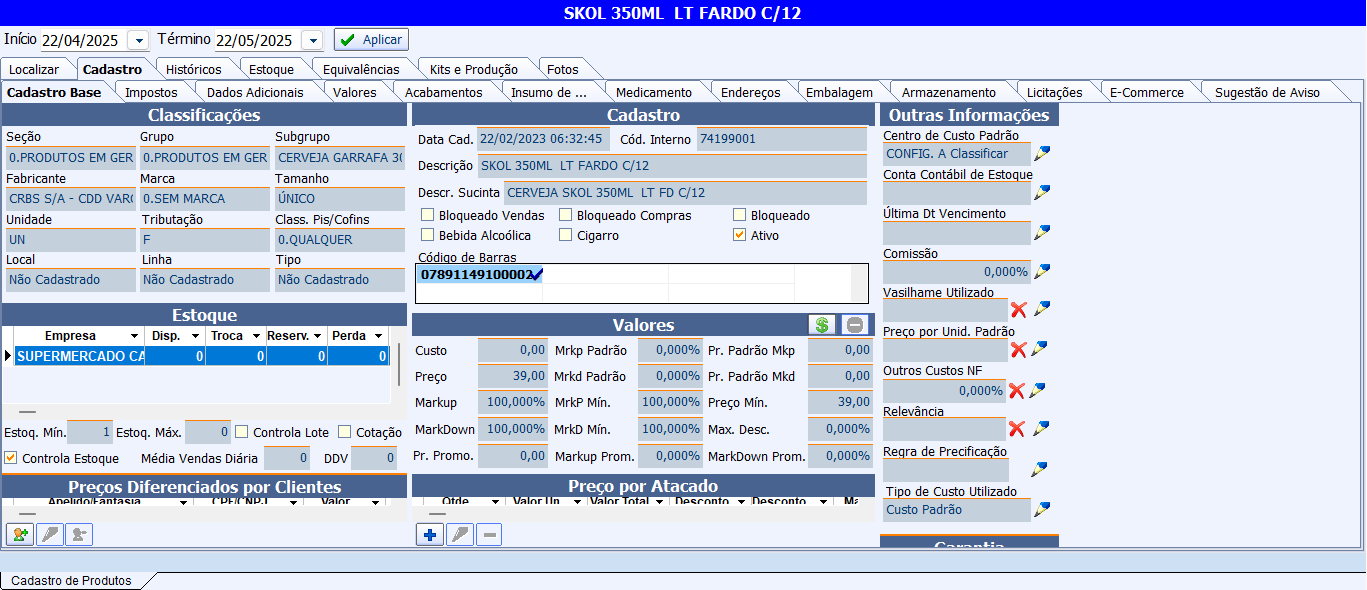Switch to the Localizar tab
Viewport: 1367px width, 590px height.
(x=34, y=69)
